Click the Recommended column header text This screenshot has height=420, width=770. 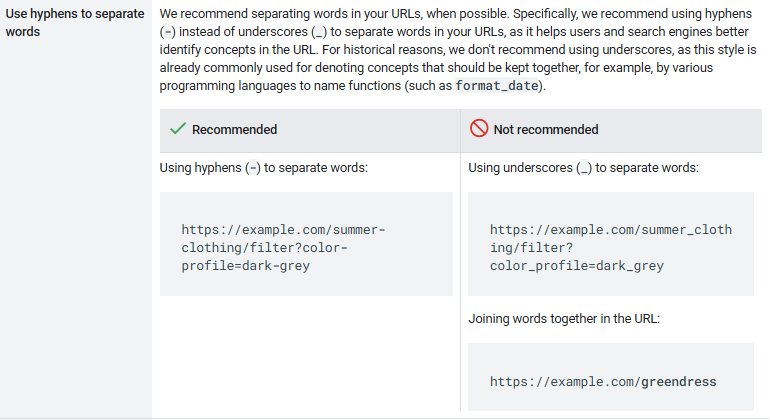(x=234, y=130)
